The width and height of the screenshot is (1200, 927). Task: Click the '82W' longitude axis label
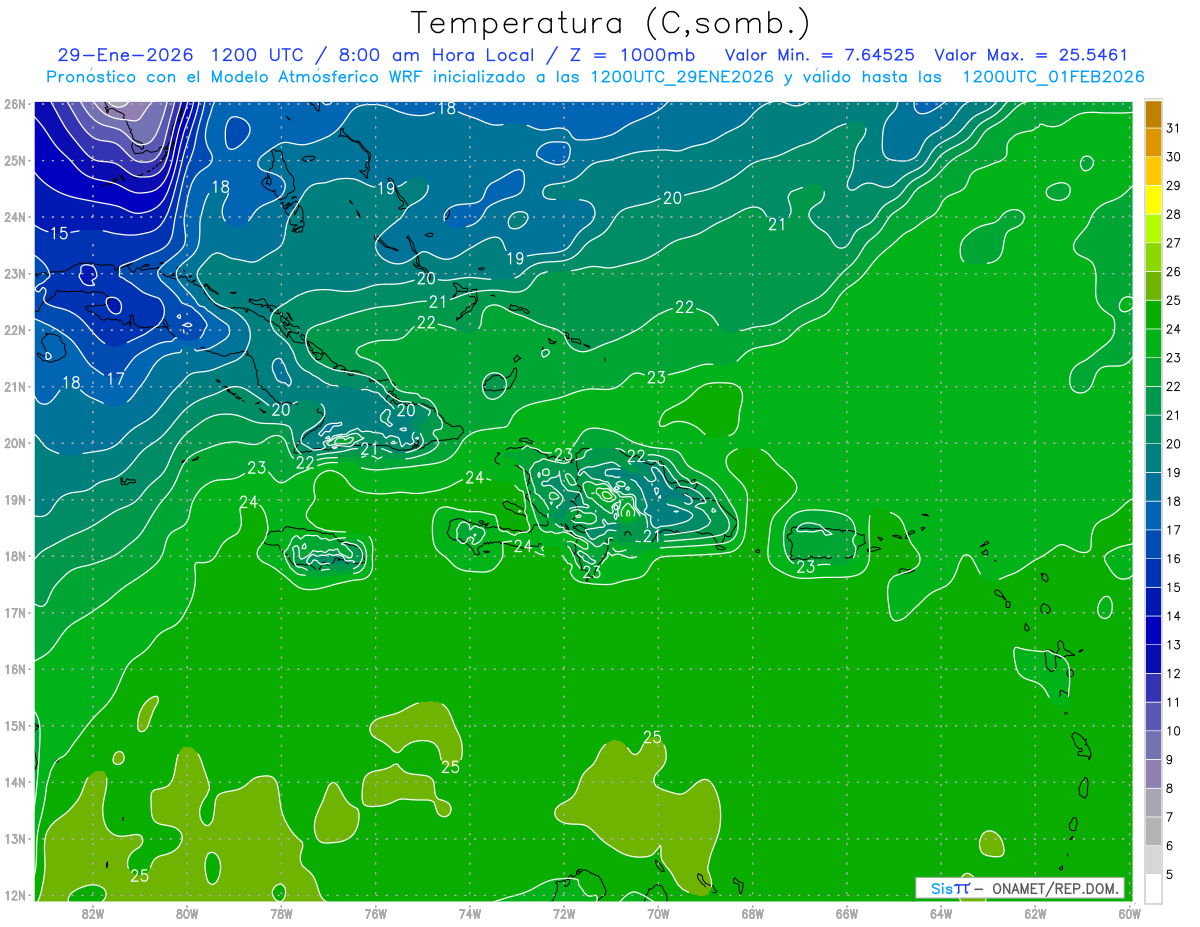coord(93,913)
